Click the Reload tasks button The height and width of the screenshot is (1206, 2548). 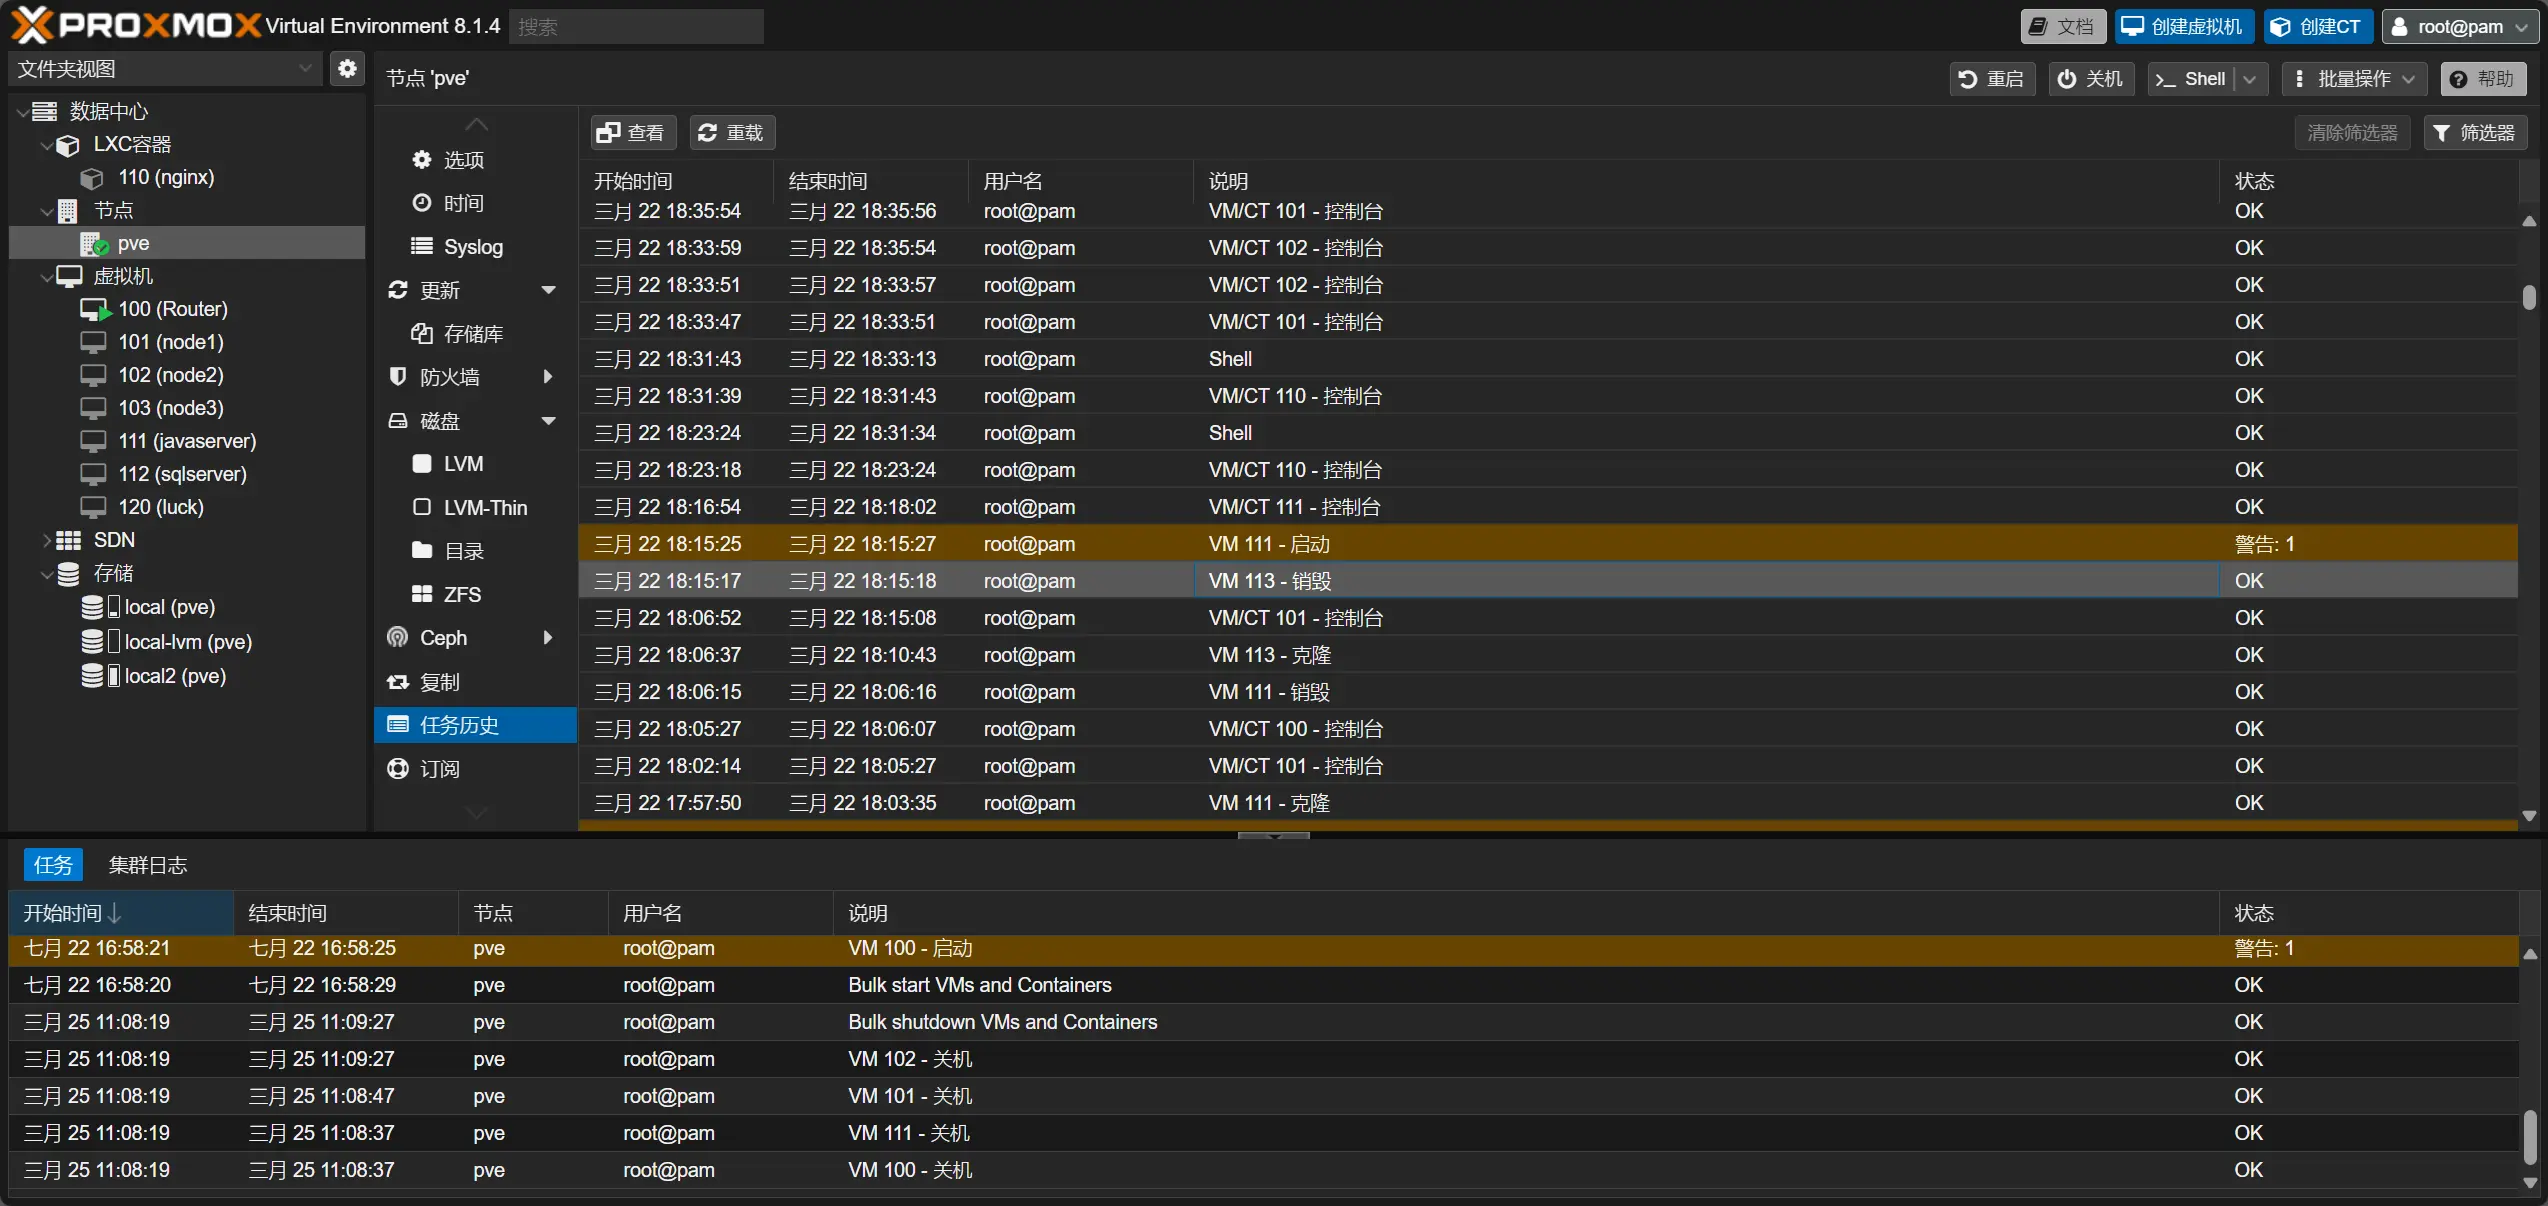pyautogui.click(x=731, y=133)
